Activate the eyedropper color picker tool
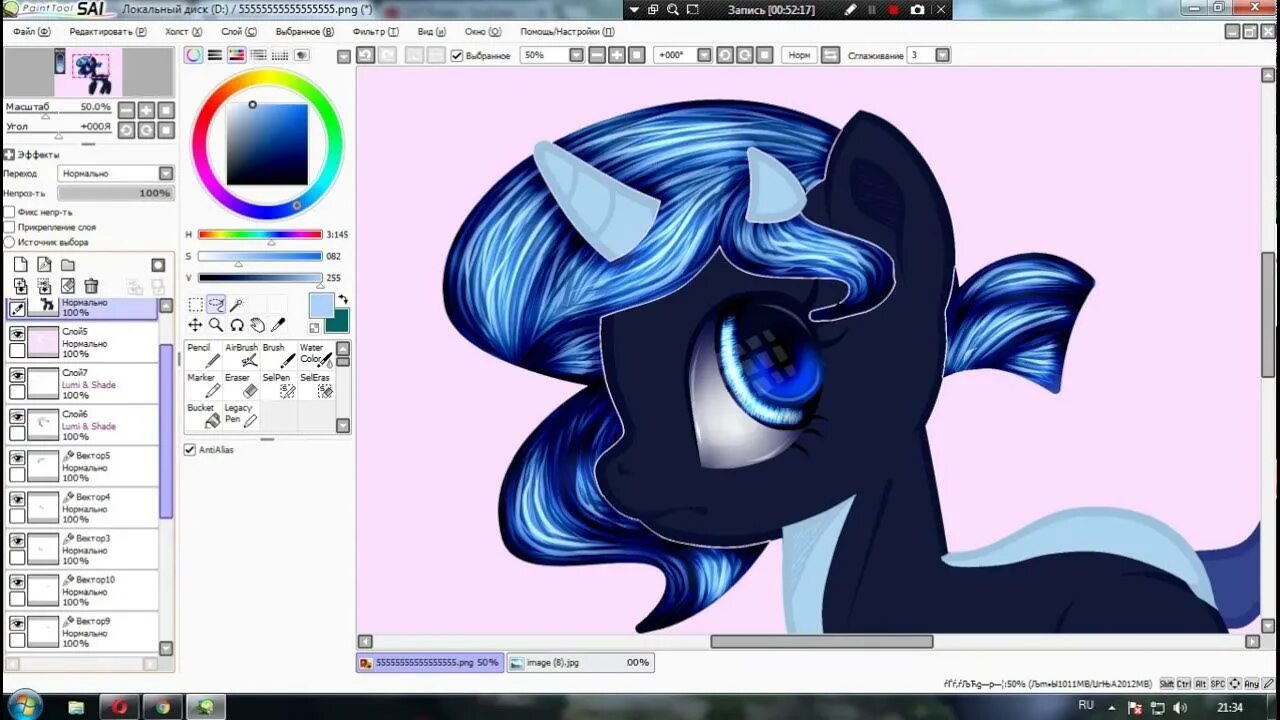The height and width of the screenshot is (720, 1280). pyautogui.click(x=278, y=325)
